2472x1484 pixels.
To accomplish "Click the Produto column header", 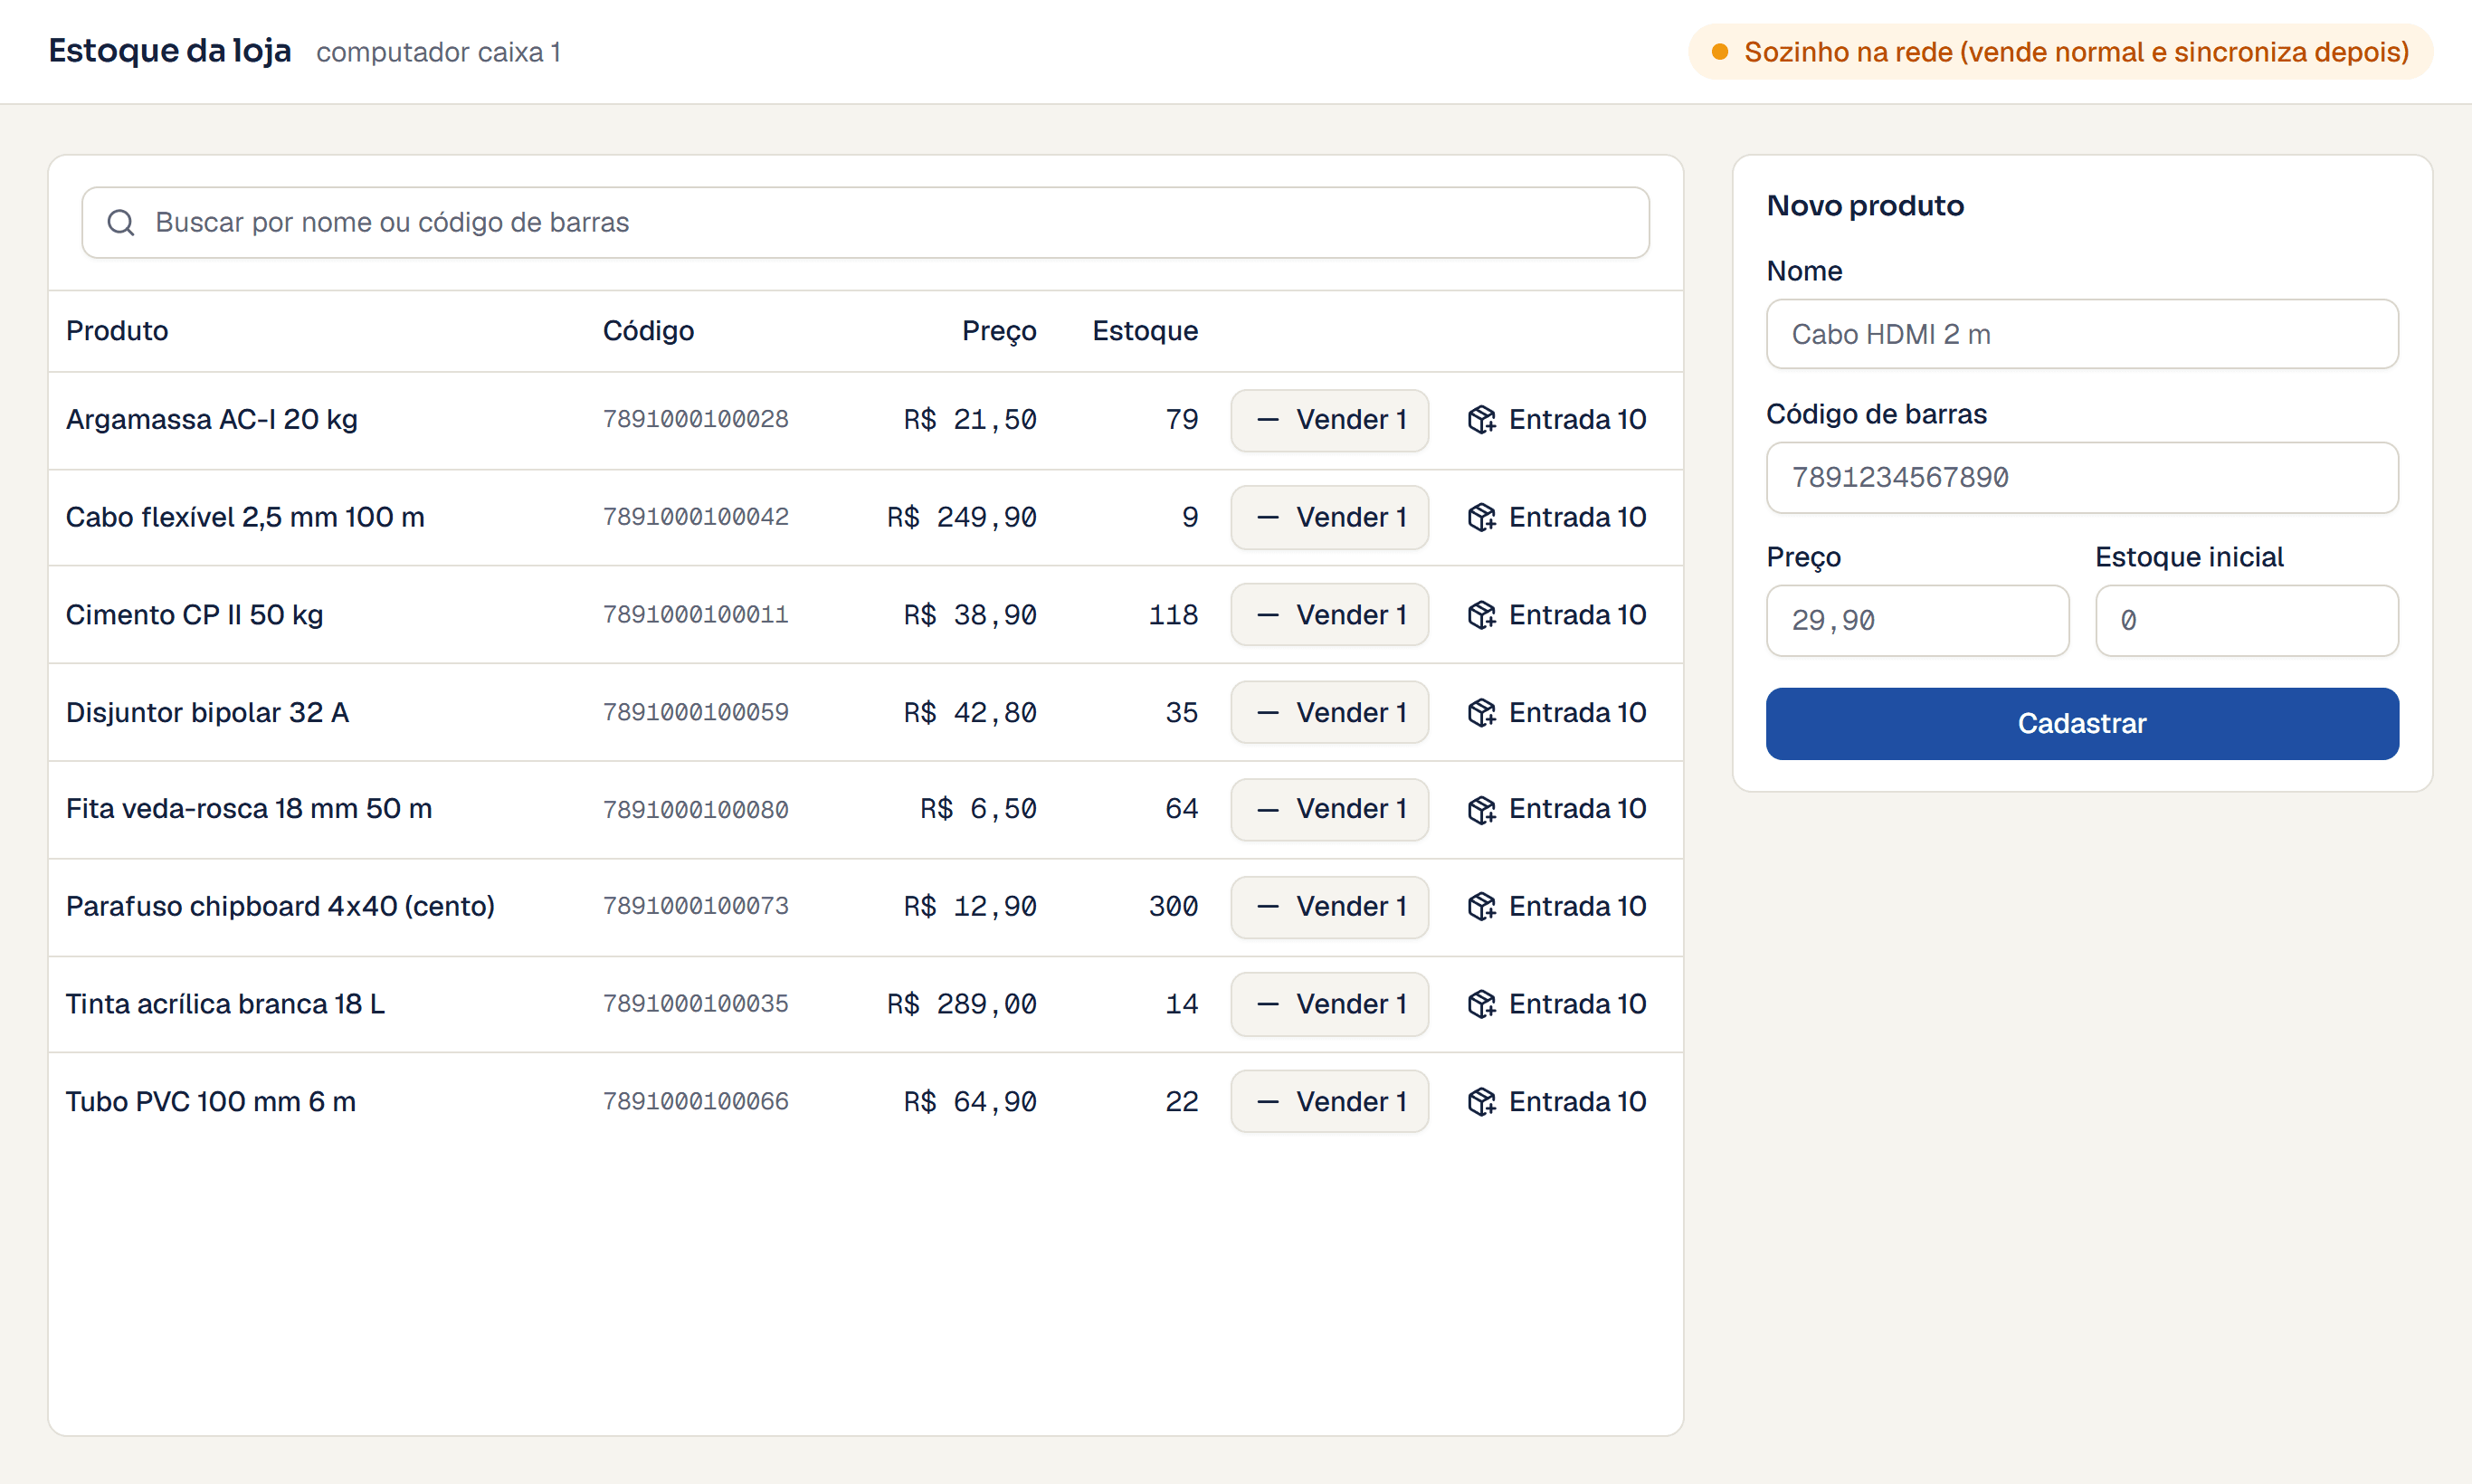I will pyautogui.click(x=117, y=331).
